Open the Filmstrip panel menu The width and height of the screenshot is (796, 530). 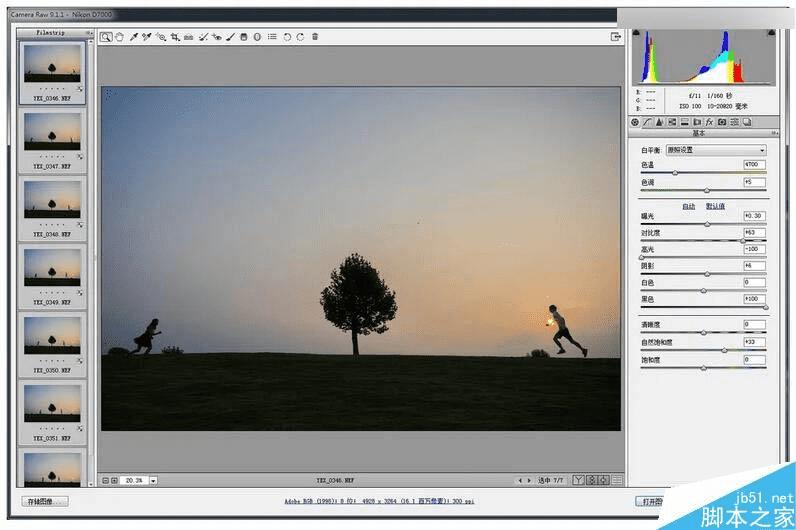coord(89,33)
